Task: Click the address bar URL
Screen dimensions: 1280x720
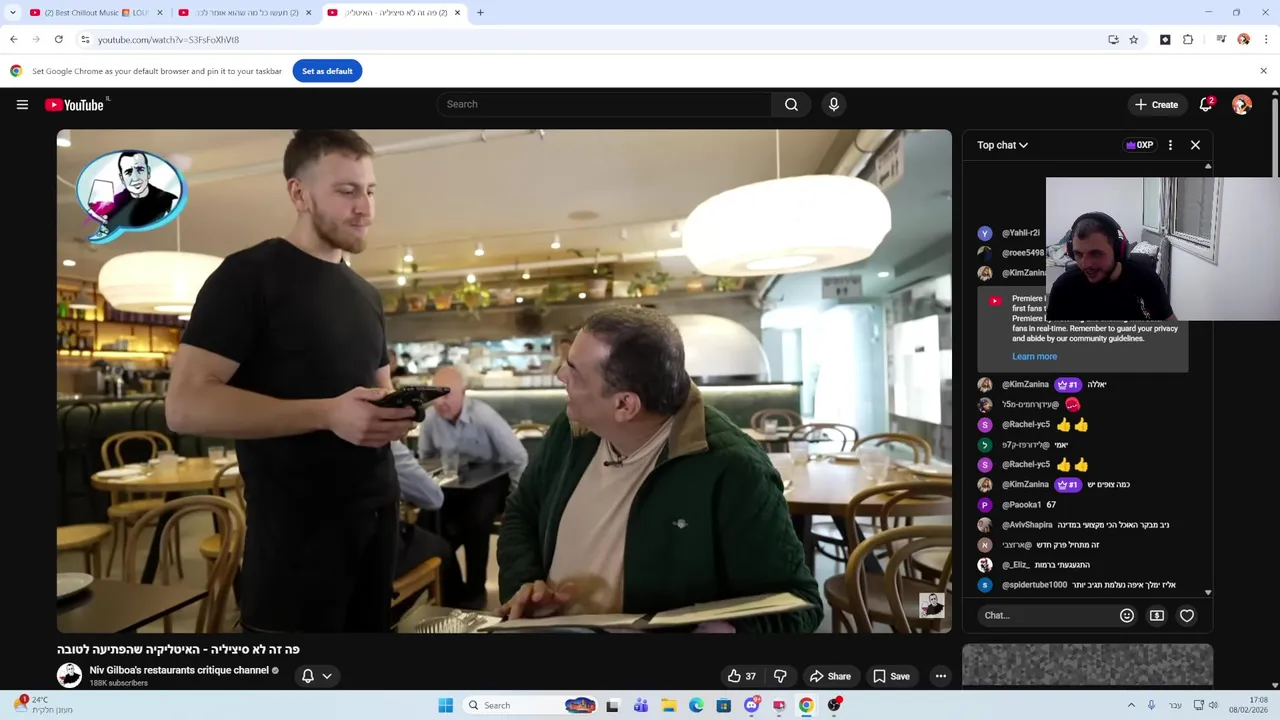Action: [x=168, y=39]
